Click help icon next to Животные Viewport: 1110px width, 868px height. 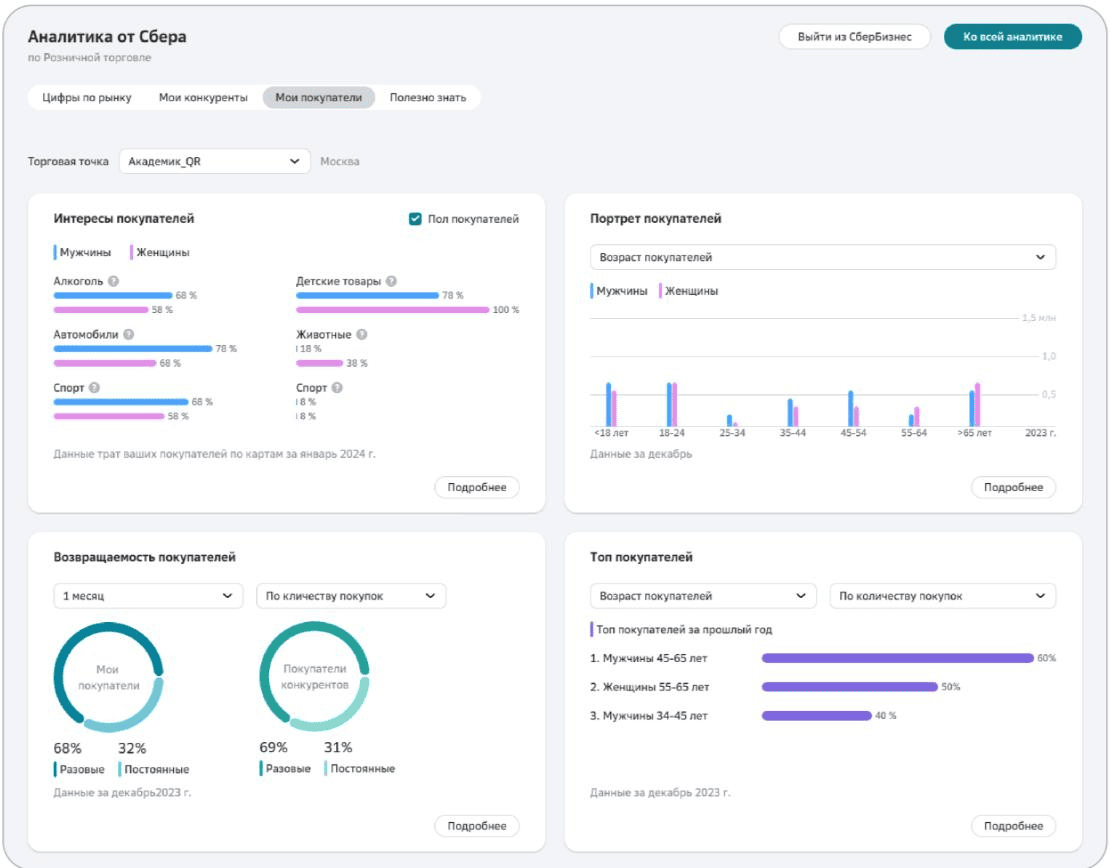click(361, 335)
